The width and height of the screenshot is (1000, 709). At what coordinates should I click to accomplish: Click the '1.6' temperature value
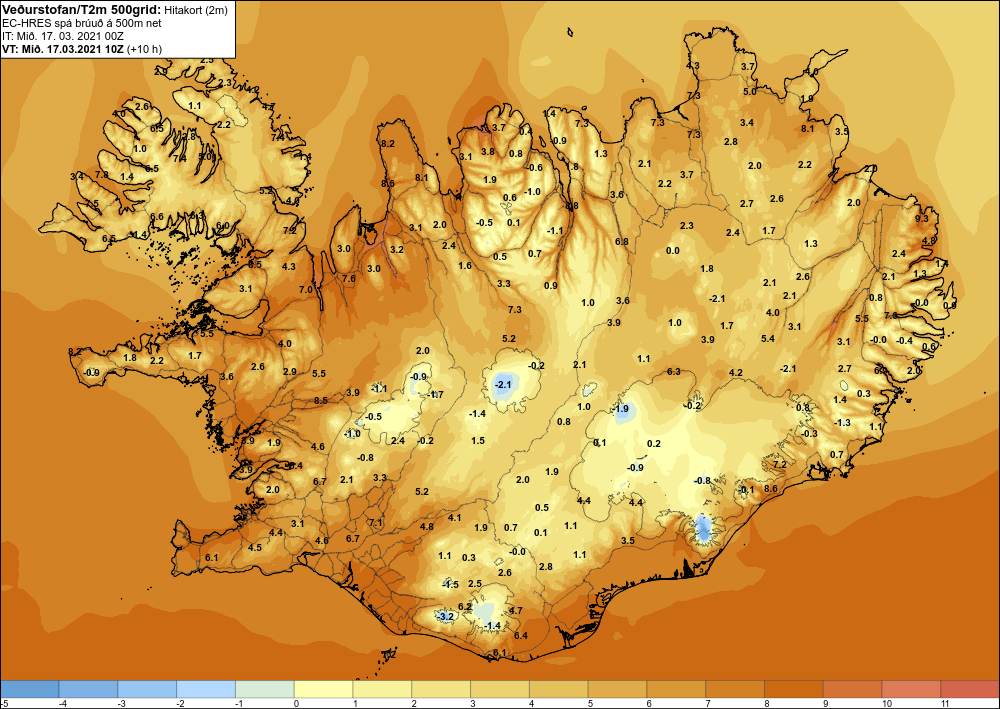(465, 265)
